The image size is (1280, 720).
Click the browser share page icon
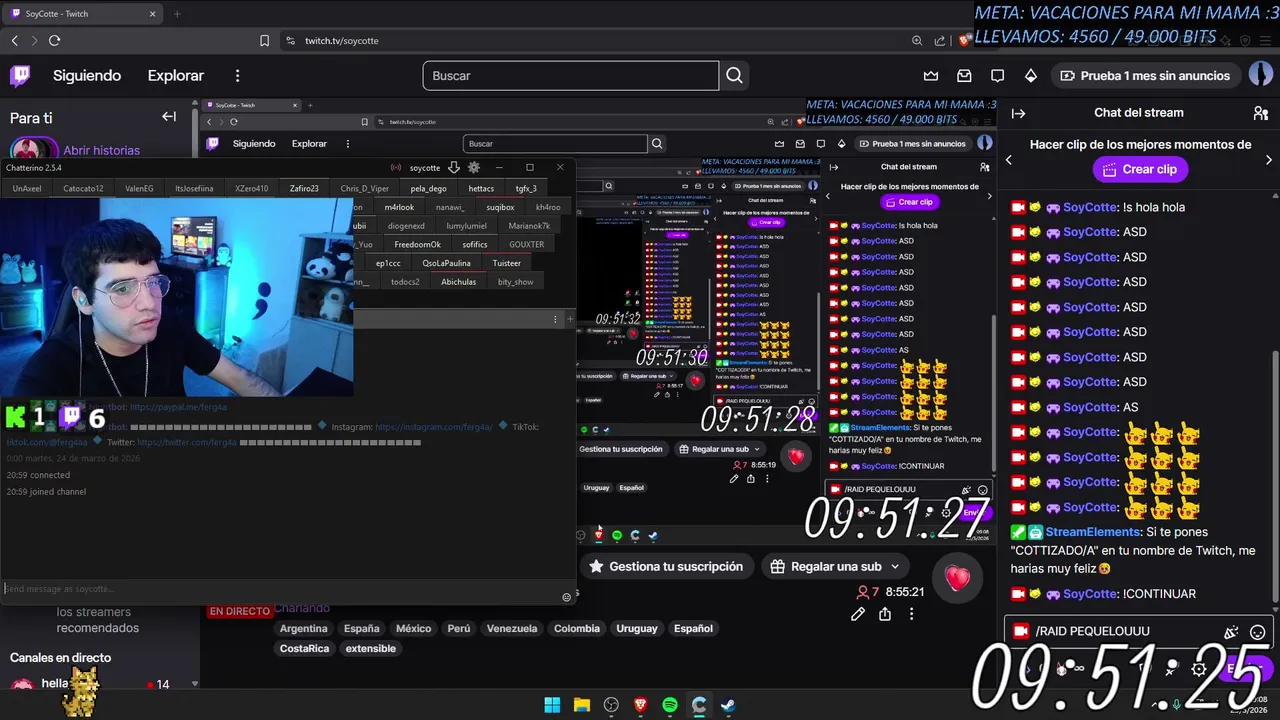940,40
